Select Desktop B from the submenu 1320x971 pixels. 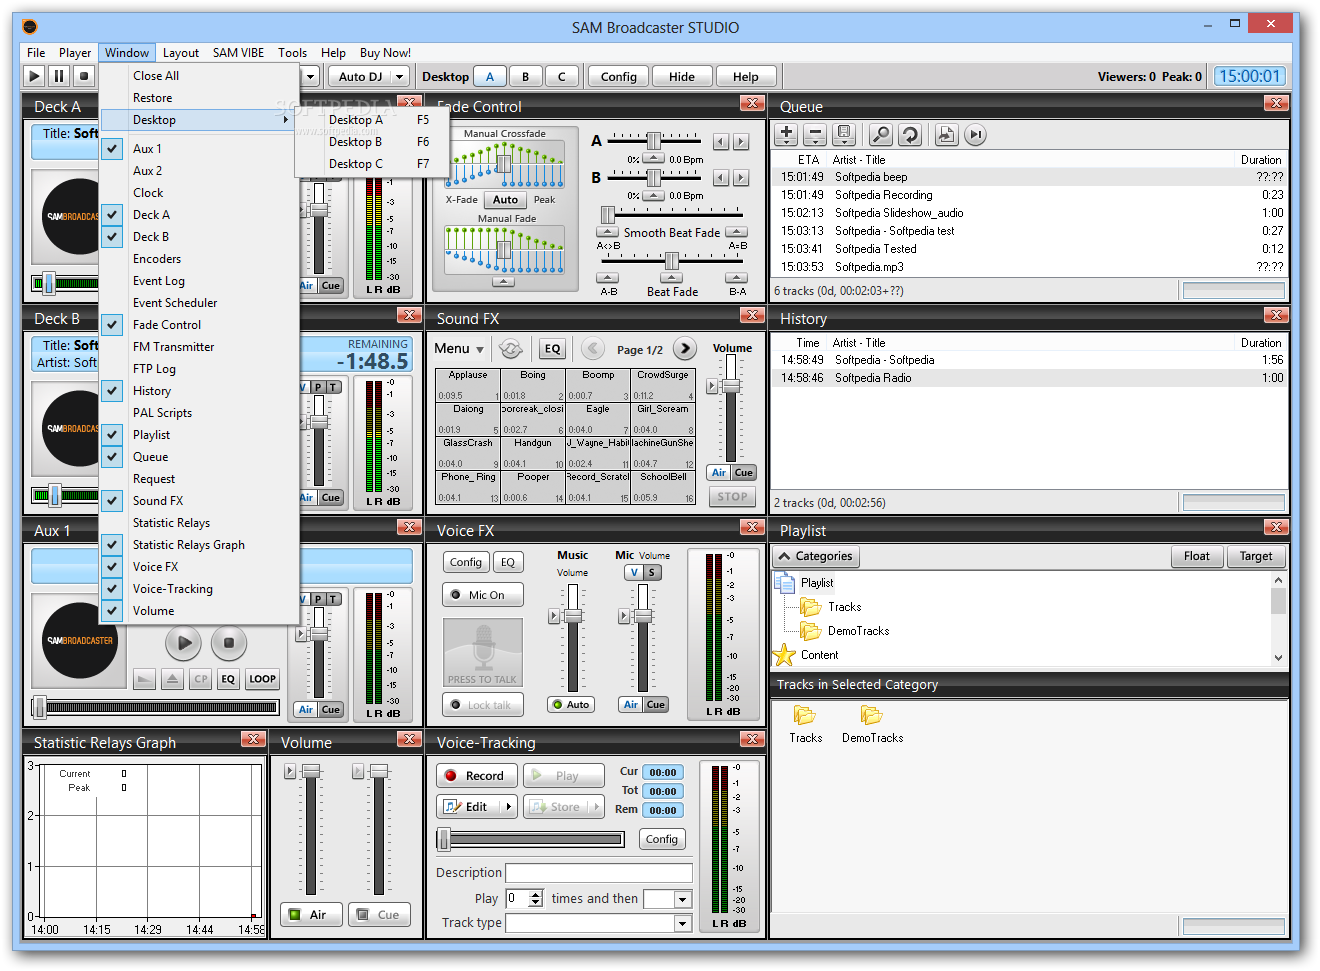point(355,142)
